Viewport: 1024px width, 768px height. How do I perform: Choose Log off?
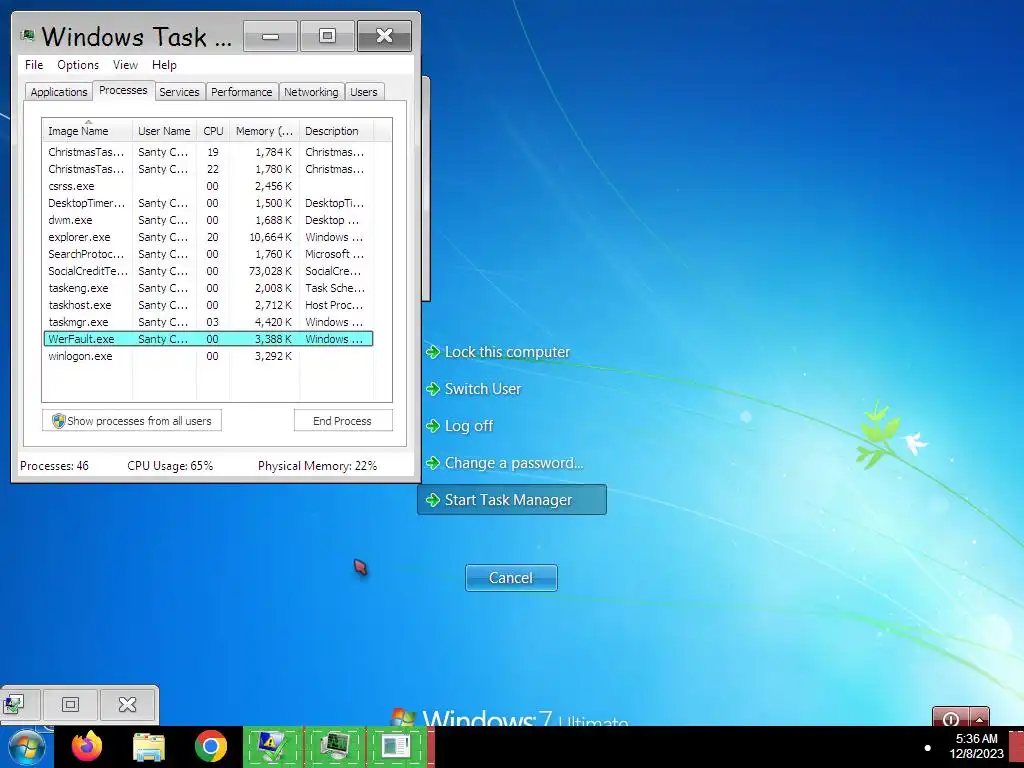[468, 426]
